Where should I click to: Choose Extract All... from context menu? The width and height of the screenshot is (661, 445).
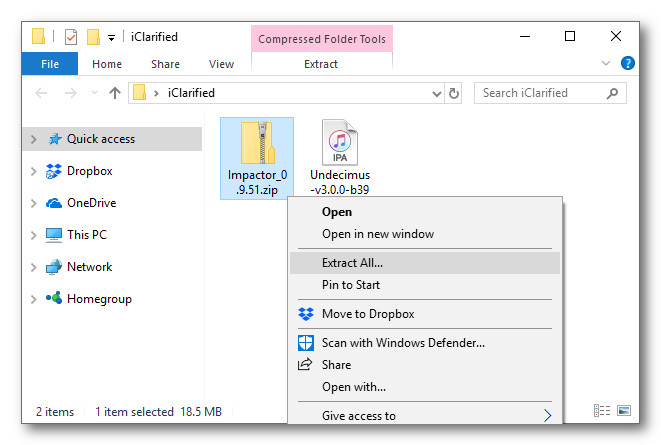[352, 263]
